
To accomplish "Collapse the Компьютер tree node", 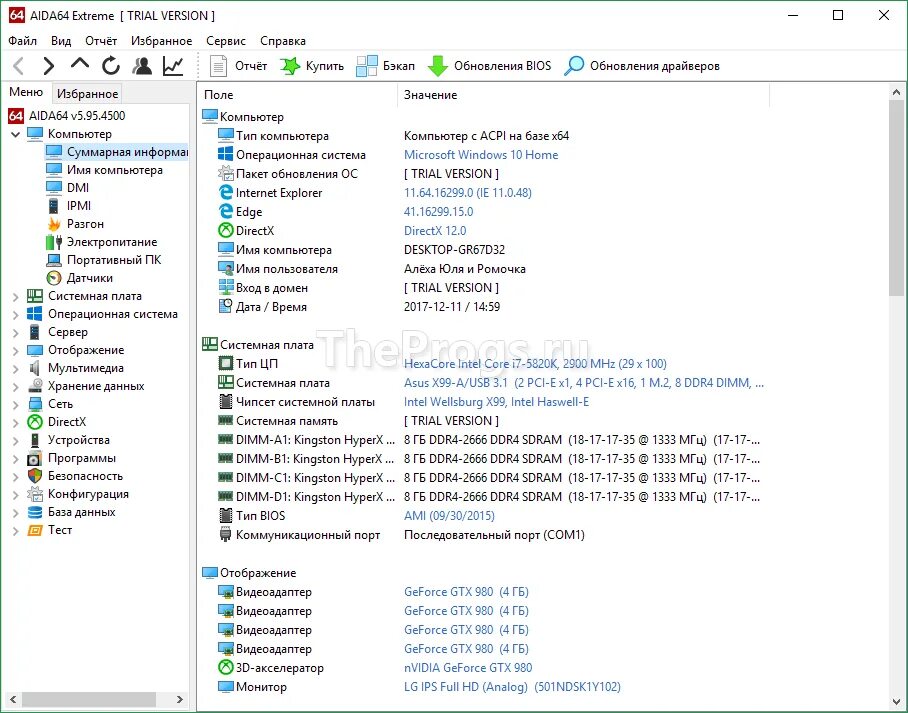I will (x=16, y=134).
